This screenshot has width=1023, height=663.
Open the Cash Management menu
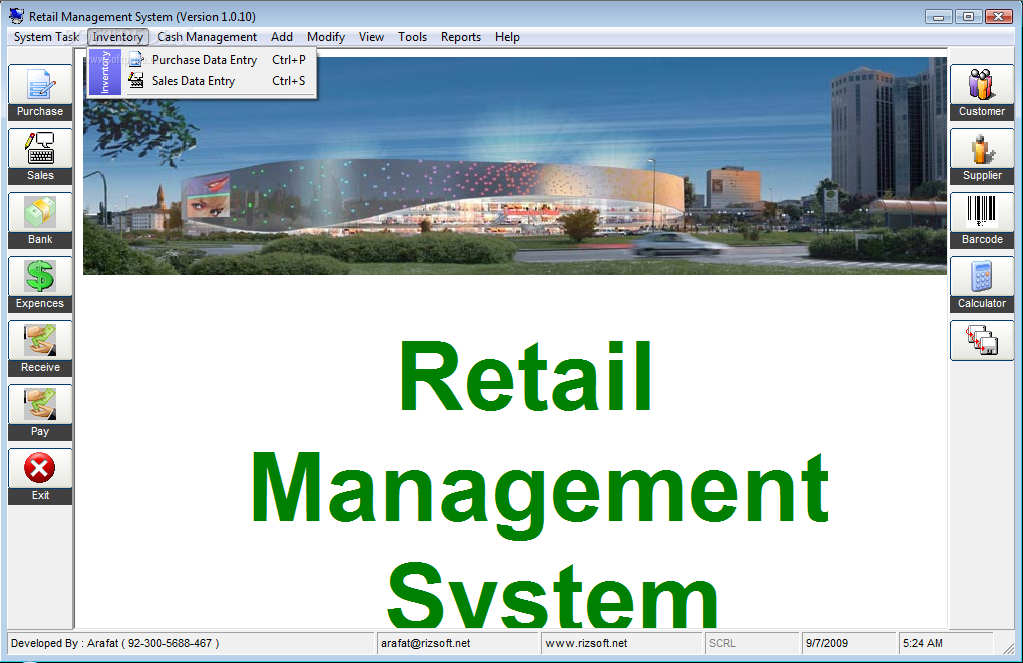pyautogui.click(x=207, y=37)
